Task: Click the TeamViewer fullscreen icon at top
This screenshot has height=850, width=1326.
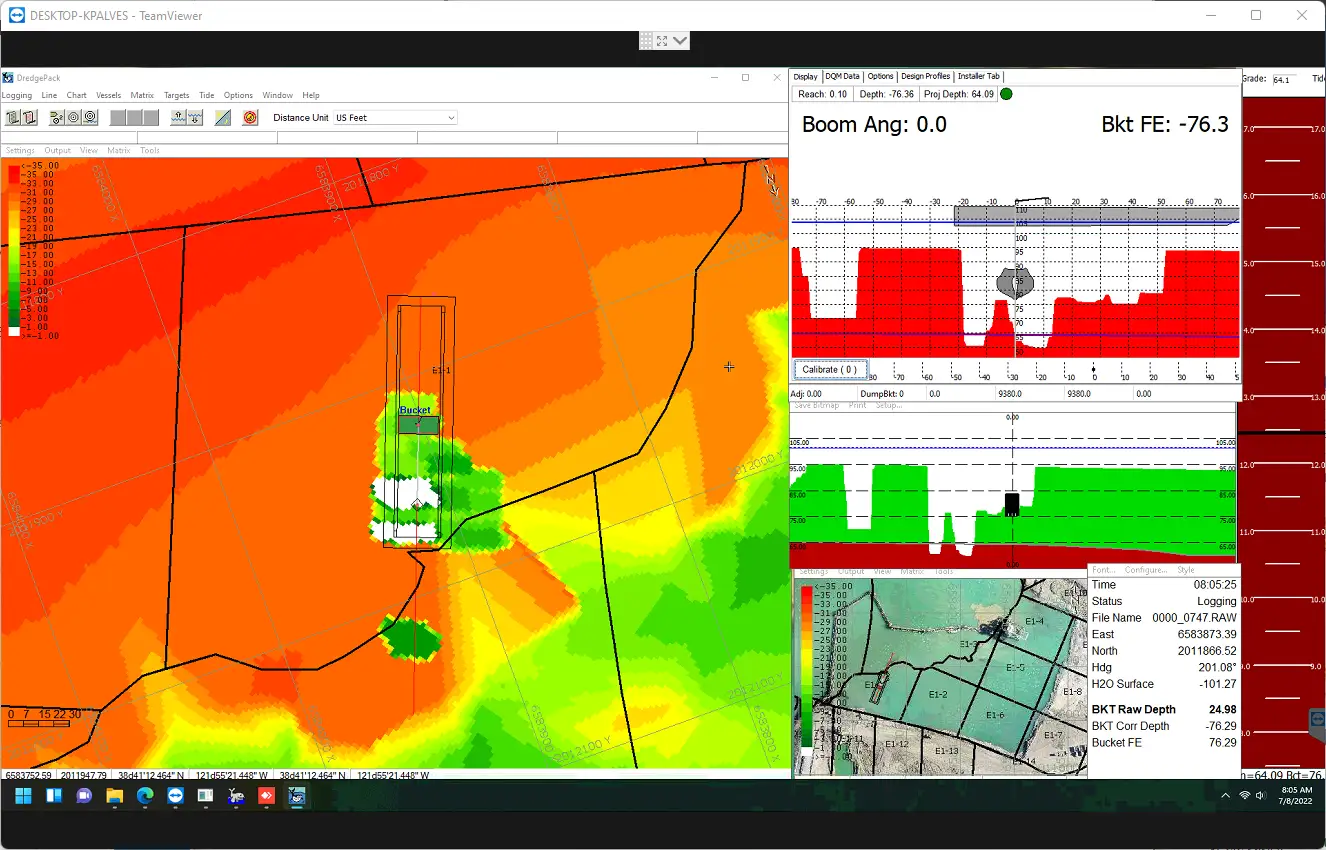Action: 662,41
